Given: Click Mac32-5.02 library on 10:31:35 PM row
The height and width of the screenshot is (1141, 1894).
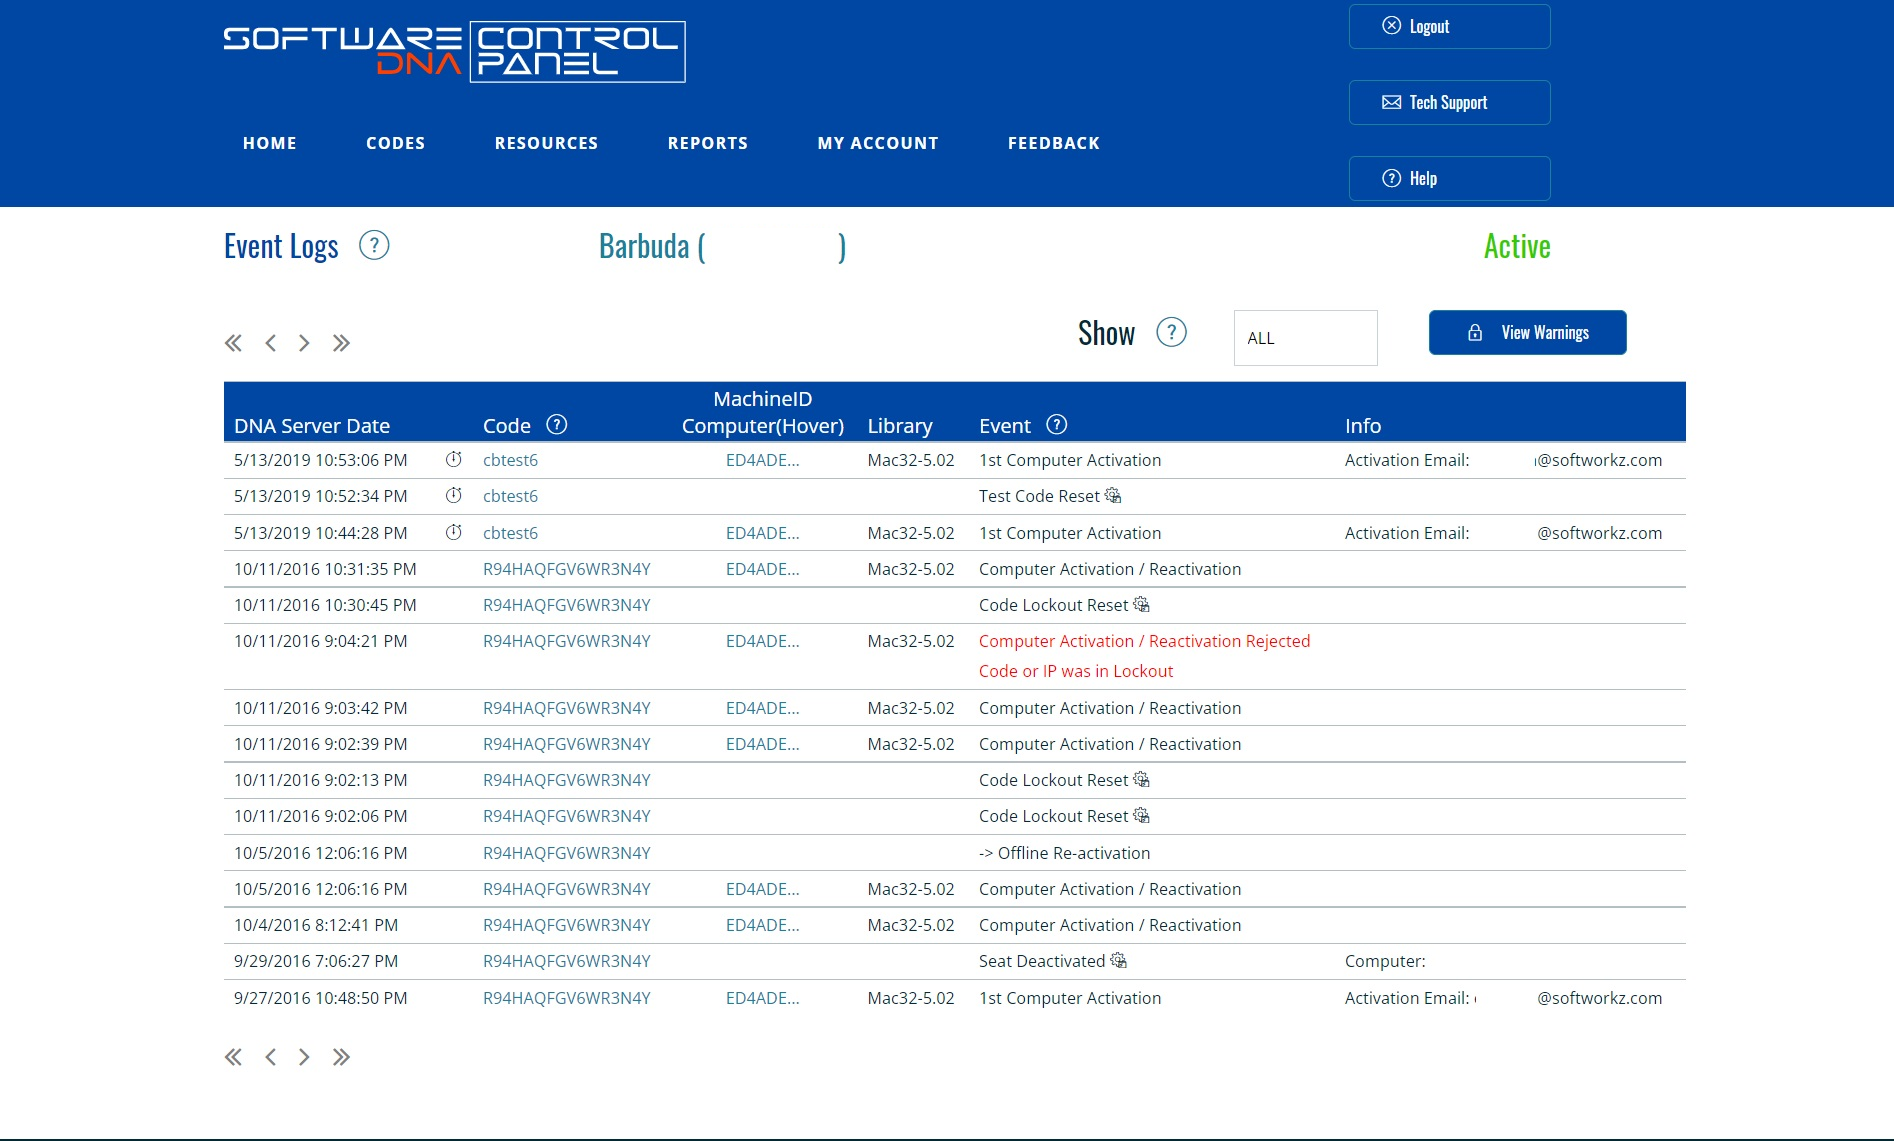Looking at the screenshot, I should pyautogui.click(x=911, y=569).
